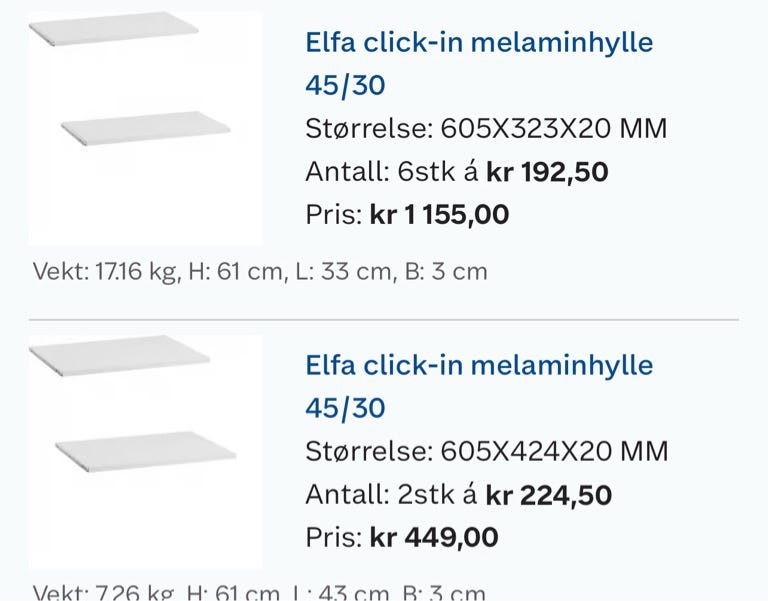This screenshot has height=601, width=768.
Task: Click the divider line between the two products
Action: 384,320
